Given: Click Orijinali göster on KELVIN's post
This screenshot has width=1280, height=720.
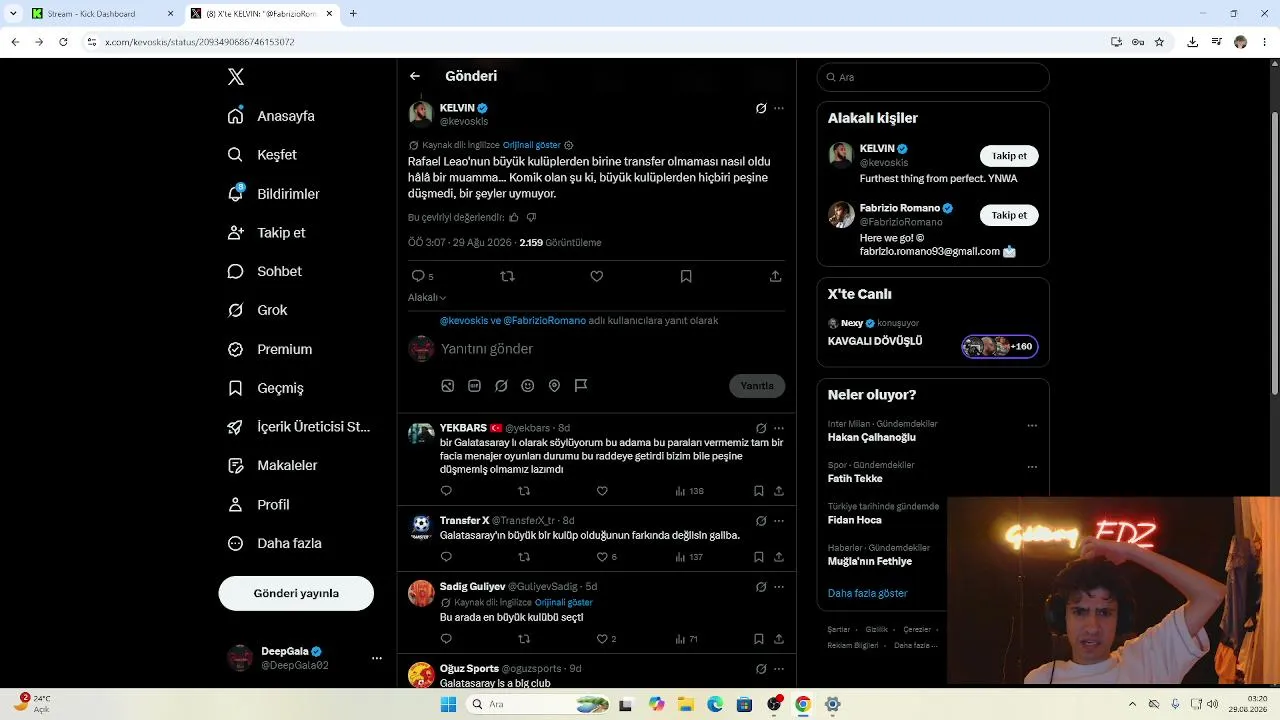Looking at the screenshot, I should click(532, 145).
